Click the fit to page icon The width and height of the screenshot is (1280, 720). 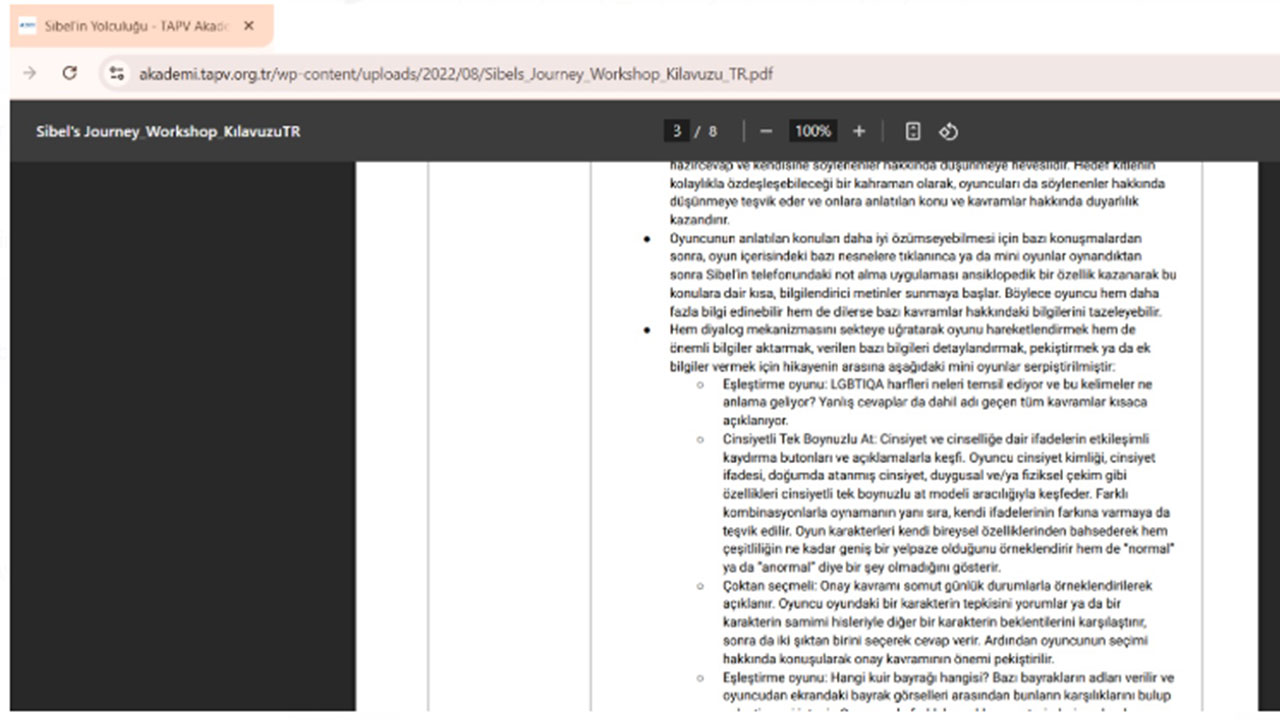[x=912, y=131]
